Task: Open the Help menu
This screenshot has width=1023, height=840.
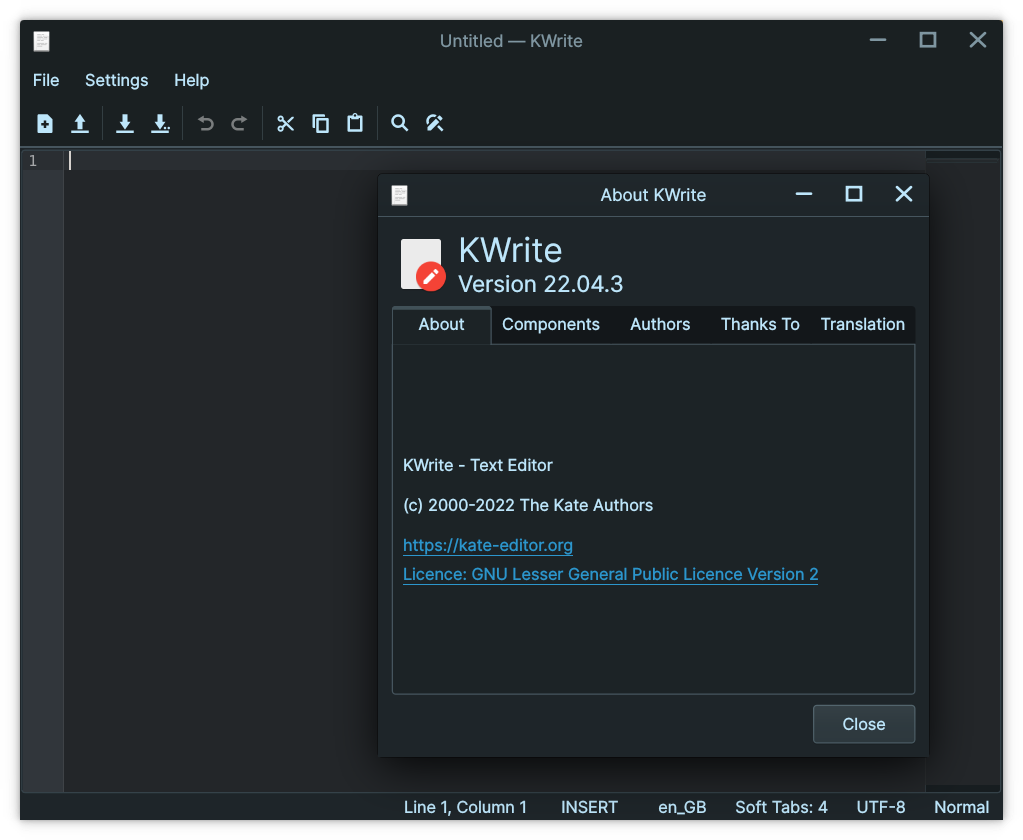Action: tap(192, 80)
